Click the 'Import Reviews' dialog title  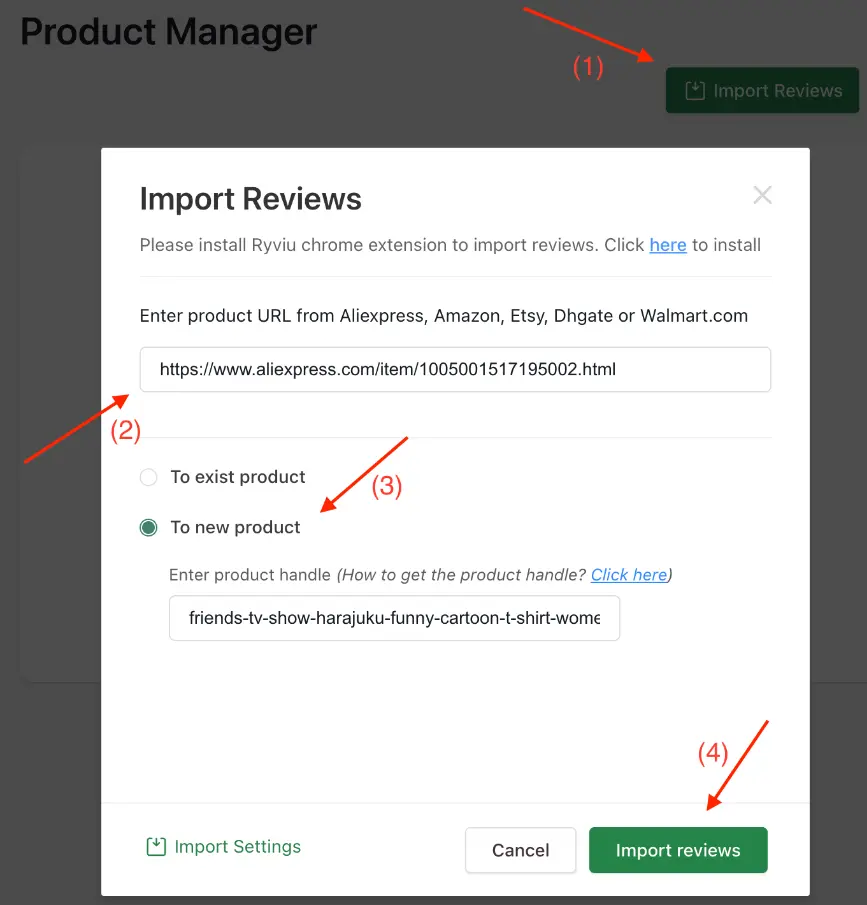(x=251, y=199)
